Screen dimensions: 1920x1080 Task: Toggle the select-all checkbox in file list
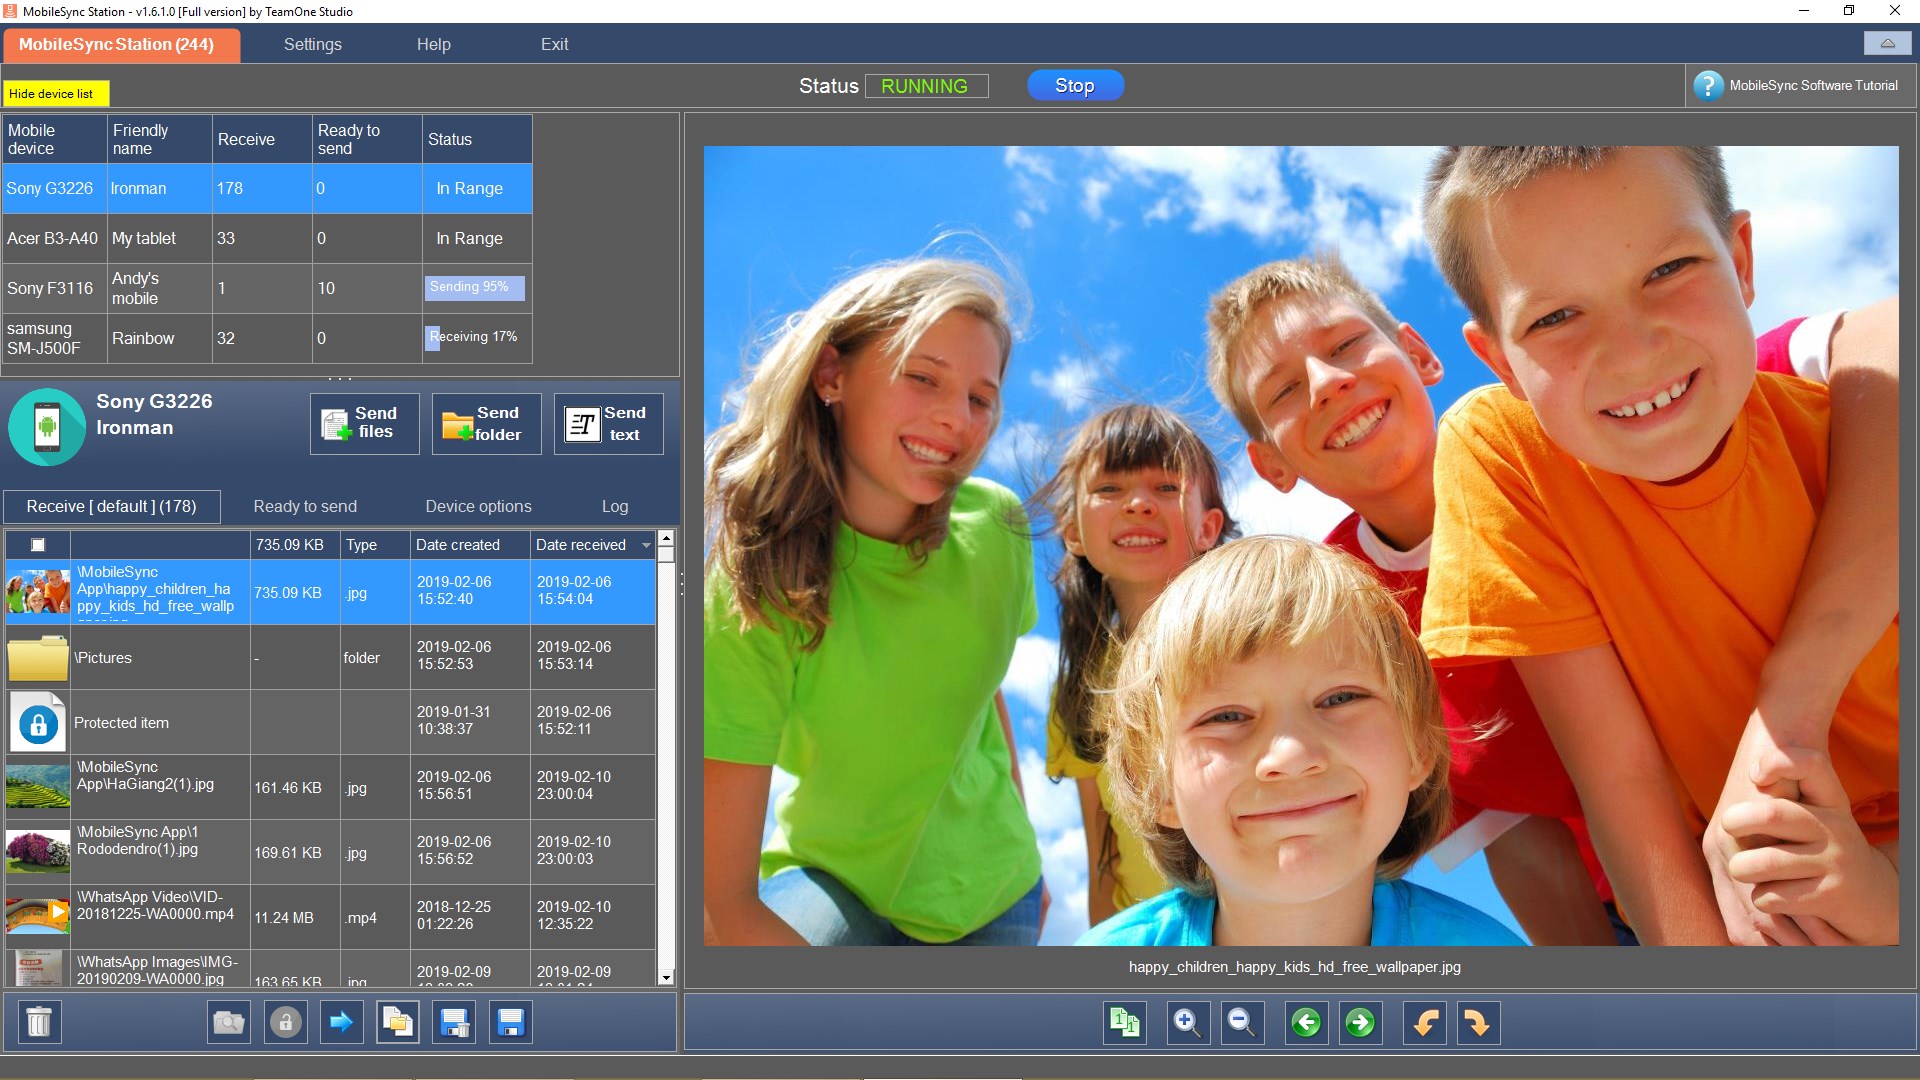(38, 545)
